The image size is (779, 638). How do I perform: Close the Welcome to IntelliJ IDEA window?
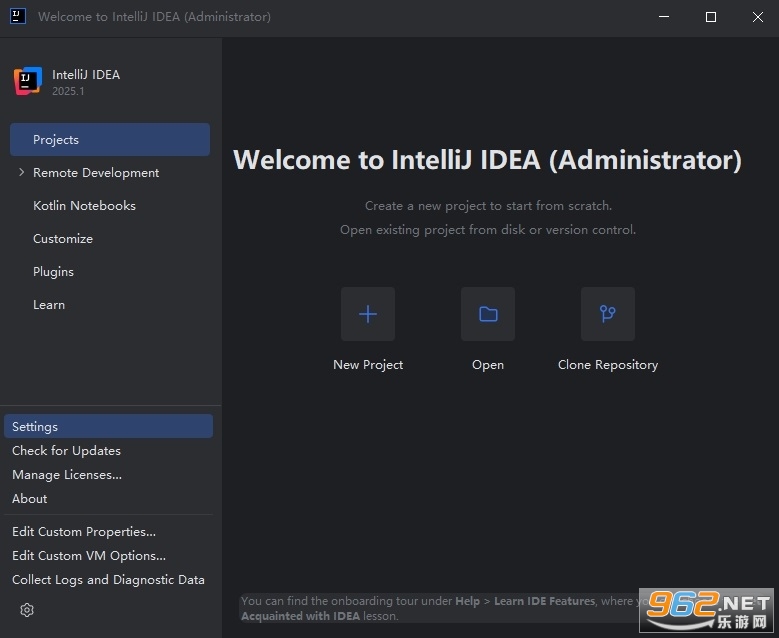coord(757,16)
